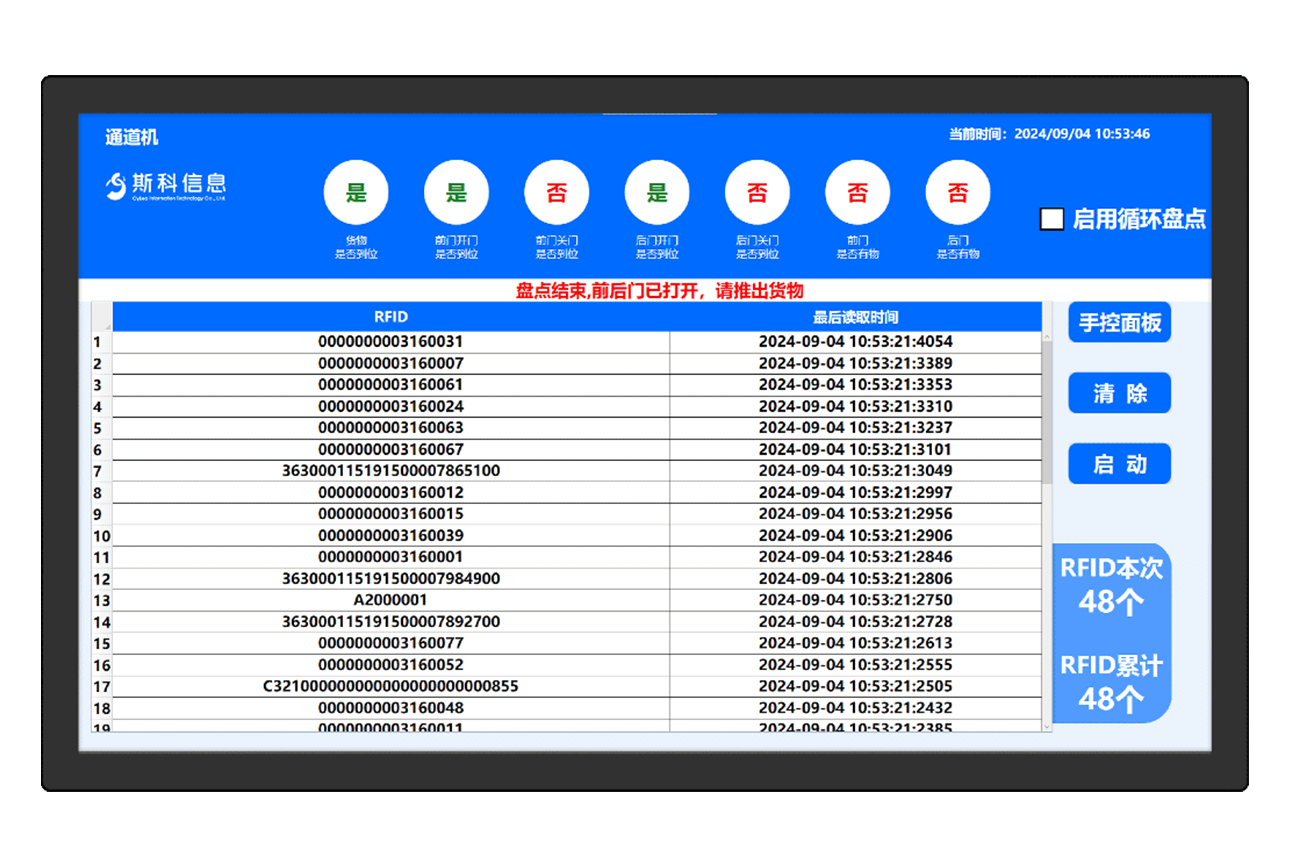Sort by the RFID column header
This screenshot has height=854, width=1291.
pyautogui.click(x=391, y=317)
